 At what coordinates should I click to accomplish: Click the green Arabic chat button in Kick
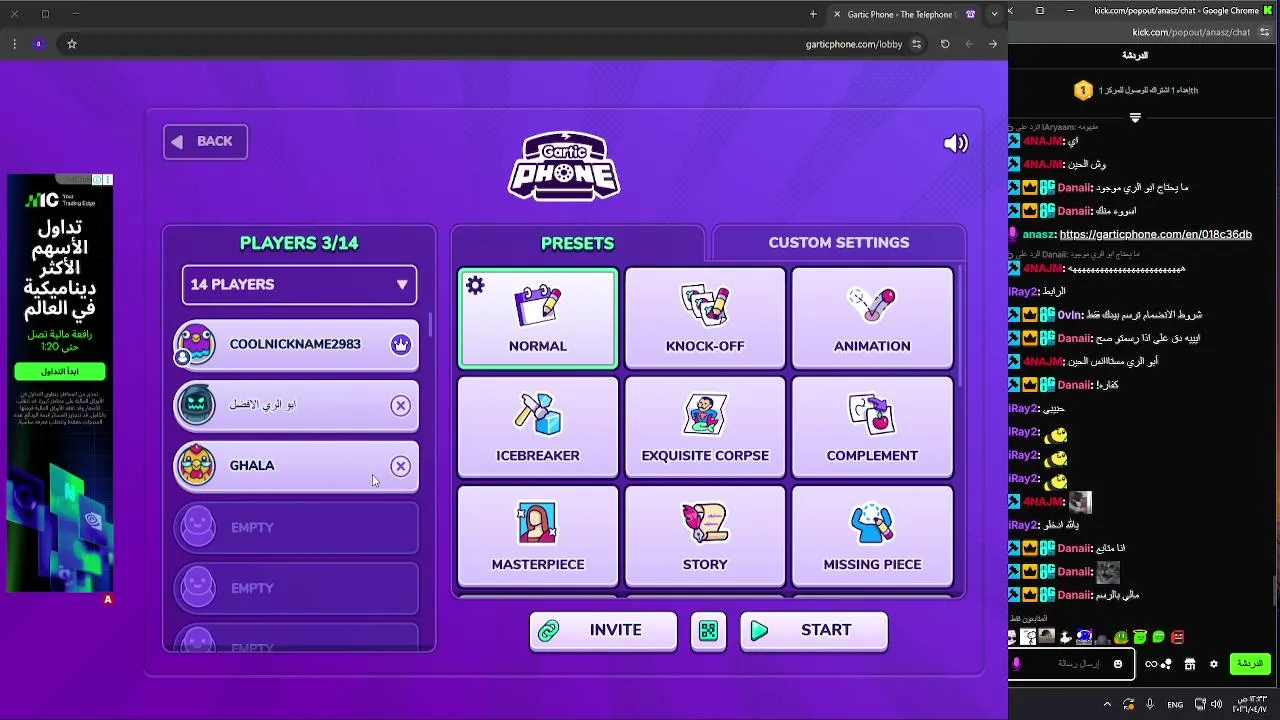[1250, 664]
